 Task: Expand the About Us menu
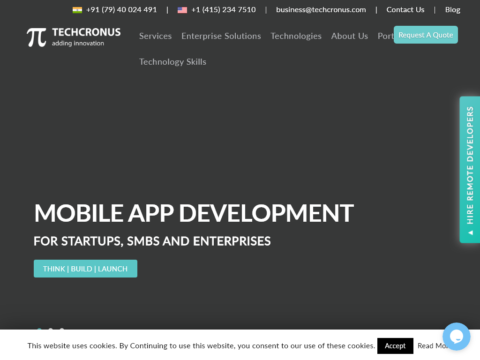click(349, 36)
